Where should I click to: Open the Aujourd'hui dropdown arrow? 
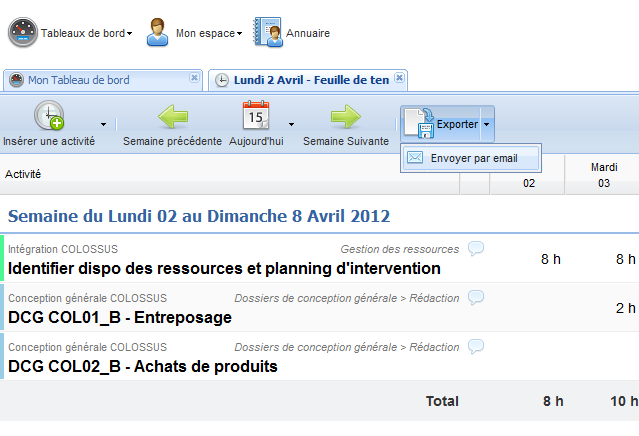tap(291, 124)
